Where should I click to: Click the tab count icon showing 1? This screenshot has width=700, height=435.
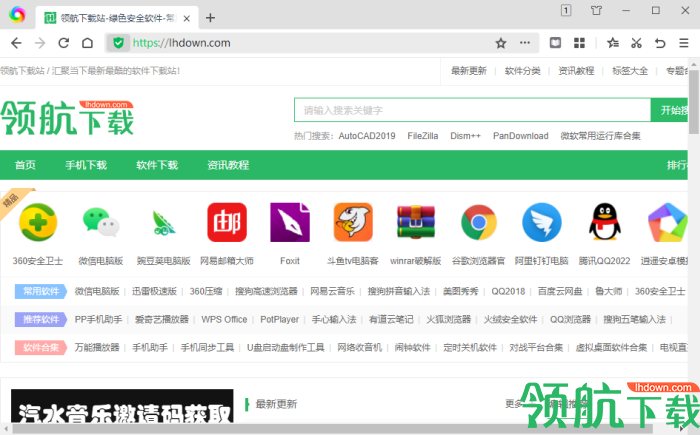coord(566,10)
